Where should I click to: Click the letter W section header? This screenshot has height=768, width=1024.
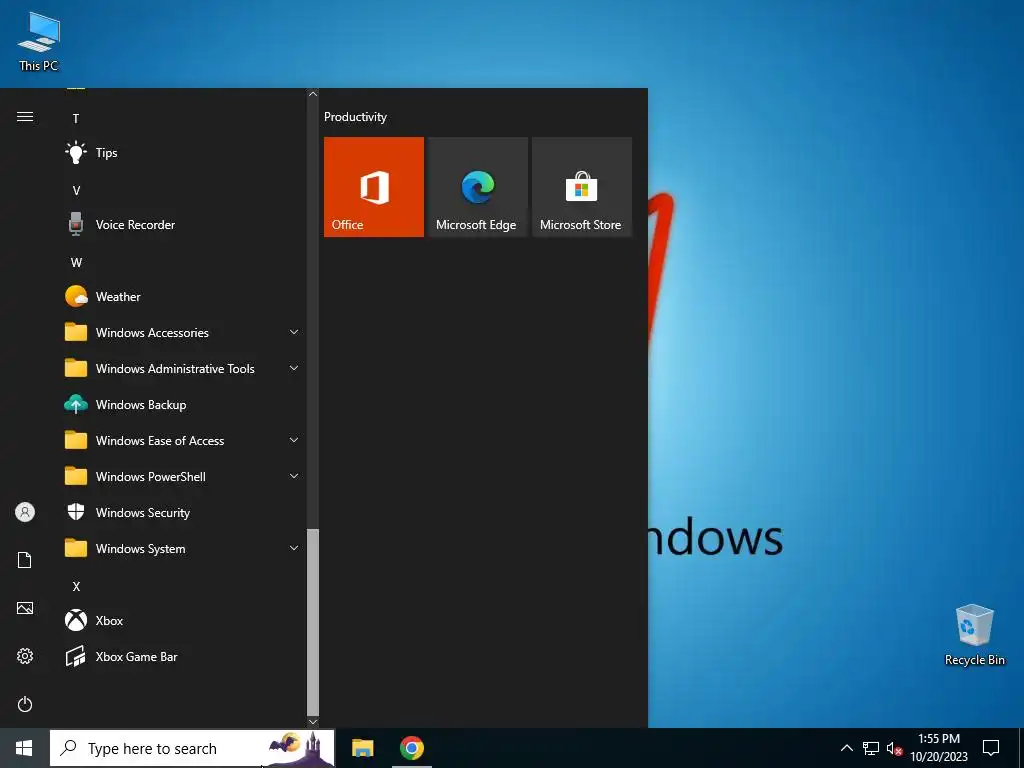point(76,263)
